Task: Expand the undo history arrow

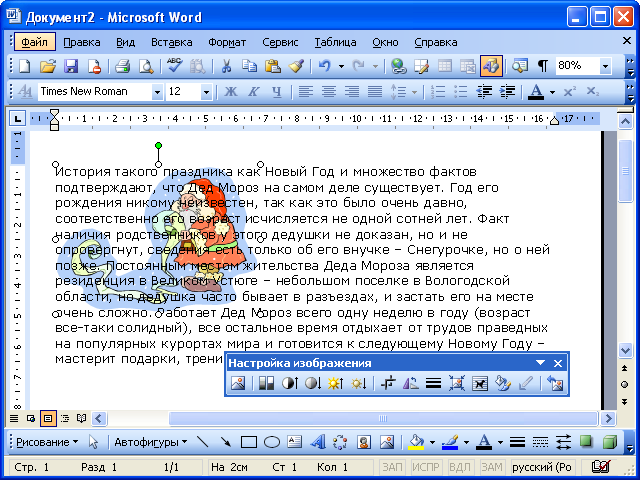Action: (341, 66)
